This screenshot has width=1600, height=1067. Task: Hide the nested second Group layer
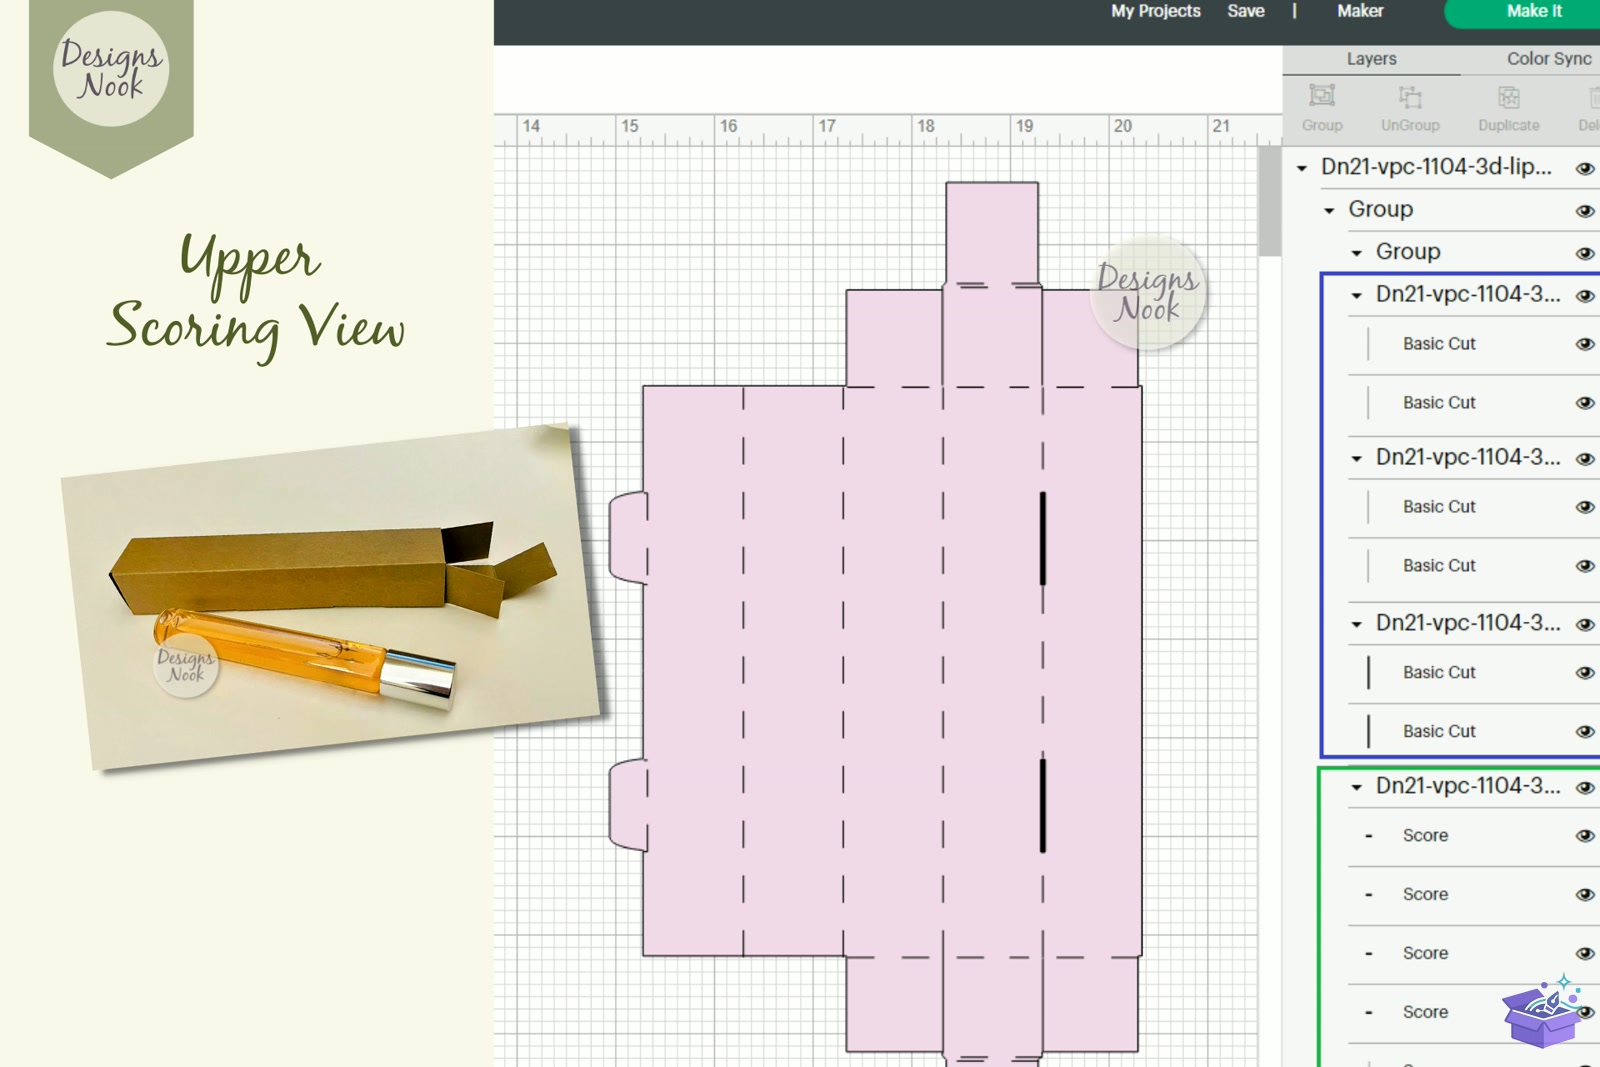(1585, 254)
